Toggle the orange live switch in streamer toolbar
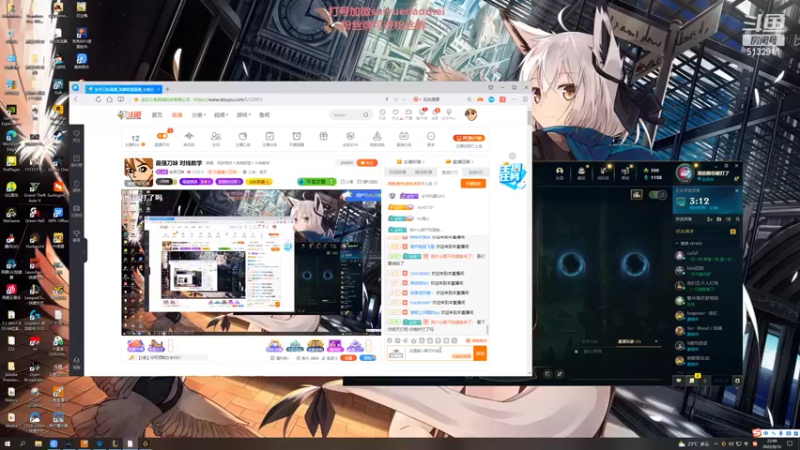 click(162, 136)
